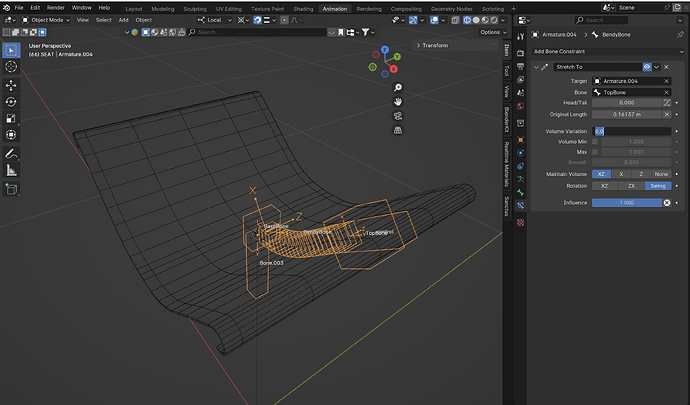Switch to the Shading workspace tab
The height and width of the screenshot is (405, 690).
(303, 9)
